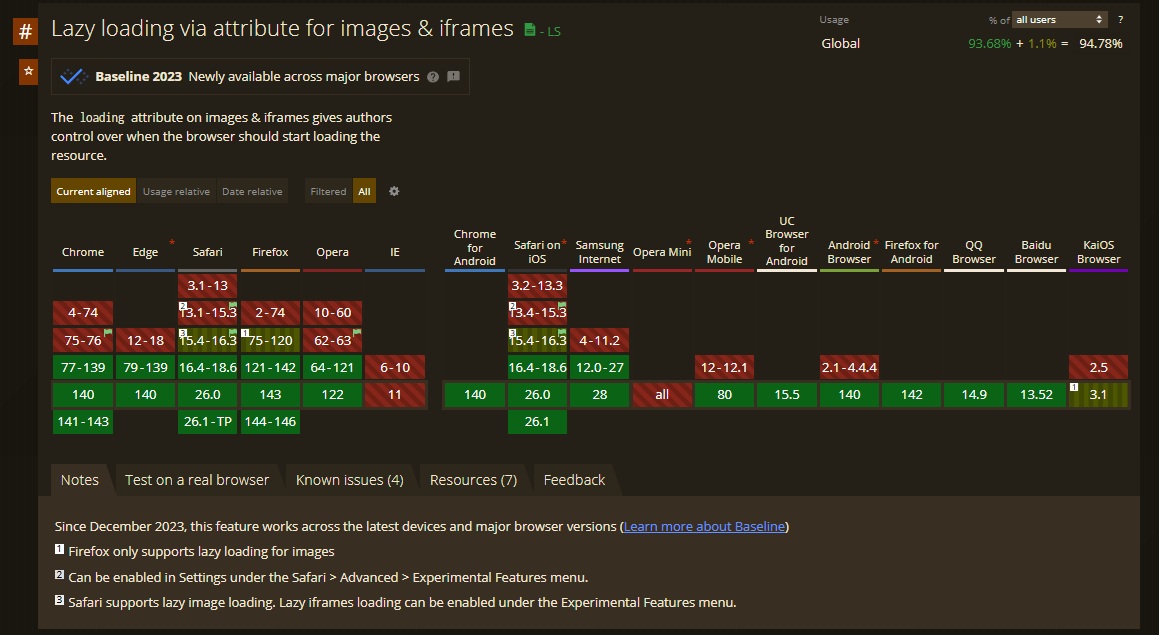Click the Baseline checkmark logo
This screenshot has width=1159, height=635.
[74, 76]
